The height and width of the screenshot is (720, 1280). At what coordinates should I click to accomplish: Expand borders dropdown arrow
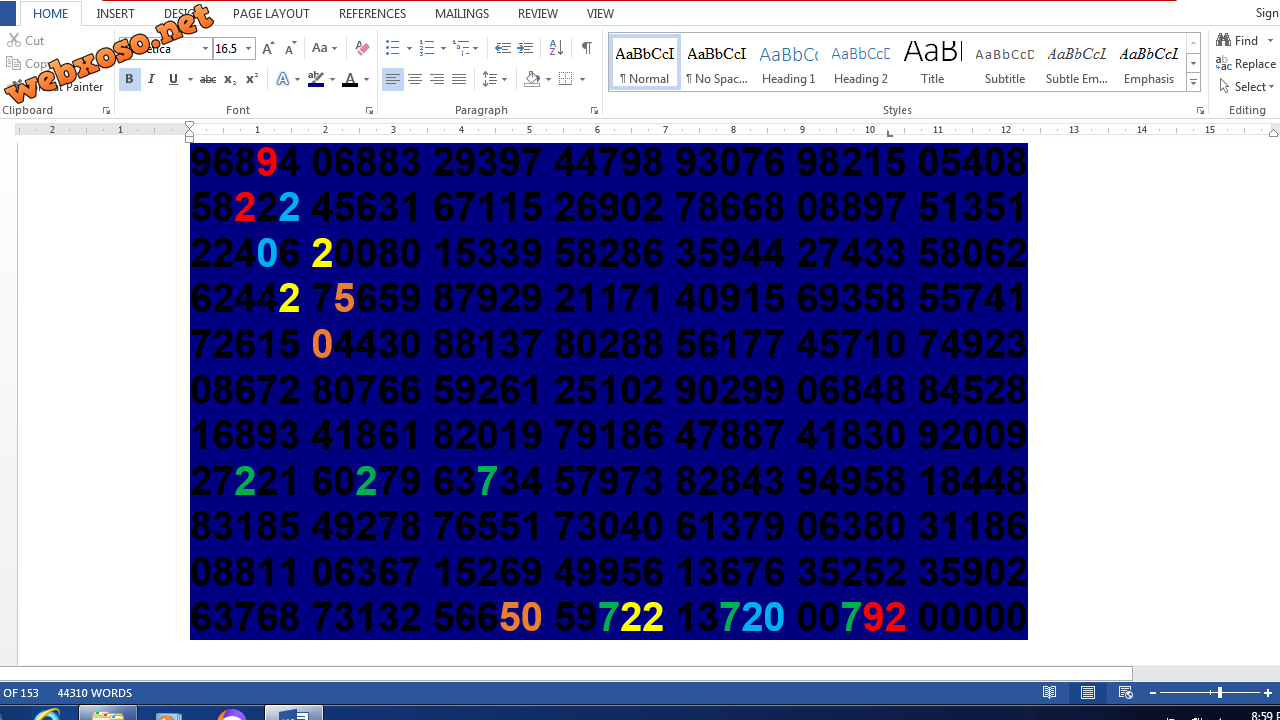coord(582,79)
